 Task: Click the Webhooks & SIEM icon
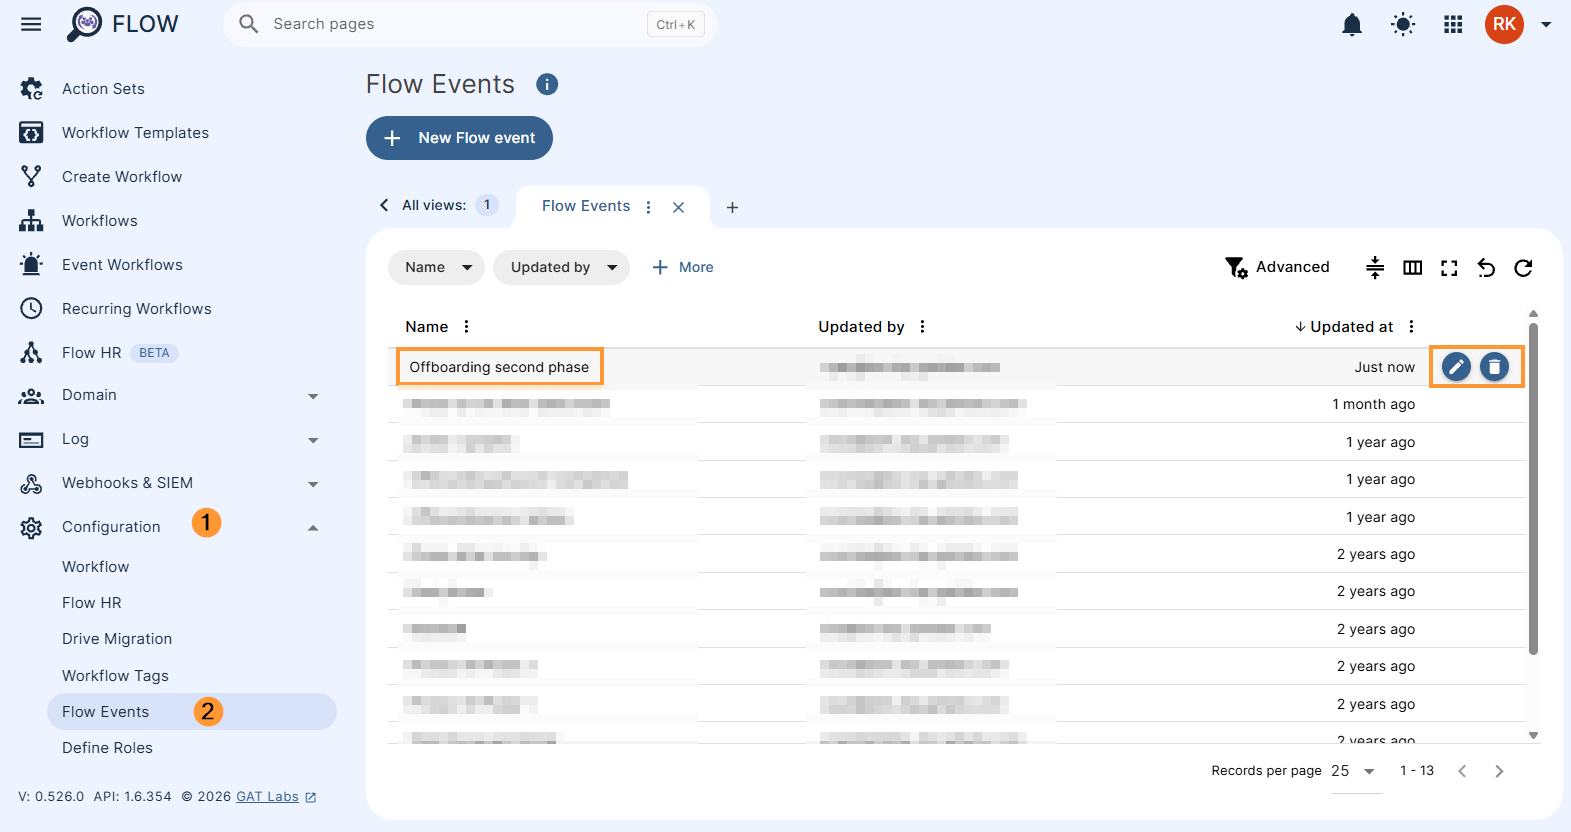(x=31, y=484)
